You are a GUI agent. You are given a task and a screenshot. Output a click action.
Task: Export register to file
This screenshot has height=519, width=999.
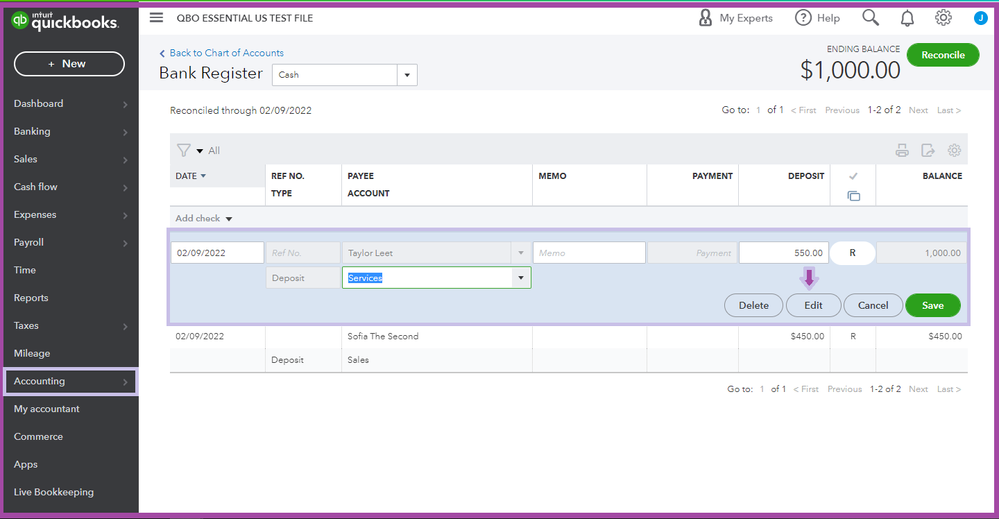[x=928, y=150]
